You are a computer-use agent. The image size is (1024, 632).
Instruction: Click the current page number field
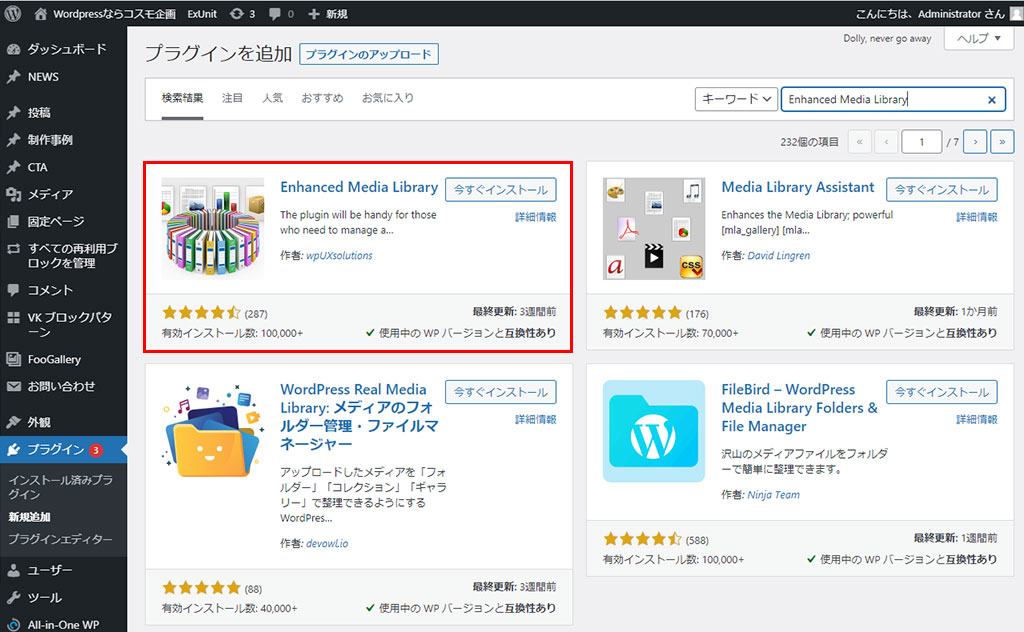(921, 142)
